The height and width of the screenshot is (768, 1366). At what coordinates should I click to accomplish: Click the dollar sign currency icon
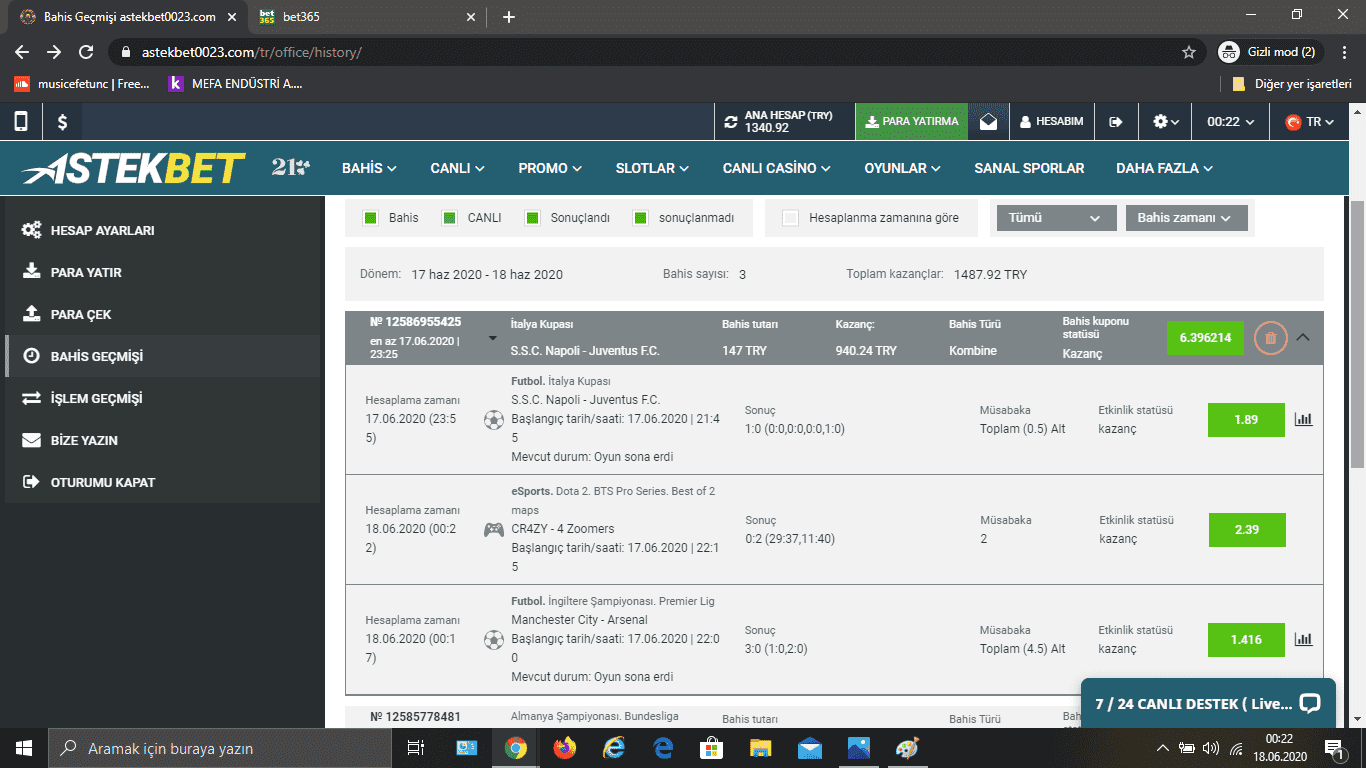(x=62, y=122)
